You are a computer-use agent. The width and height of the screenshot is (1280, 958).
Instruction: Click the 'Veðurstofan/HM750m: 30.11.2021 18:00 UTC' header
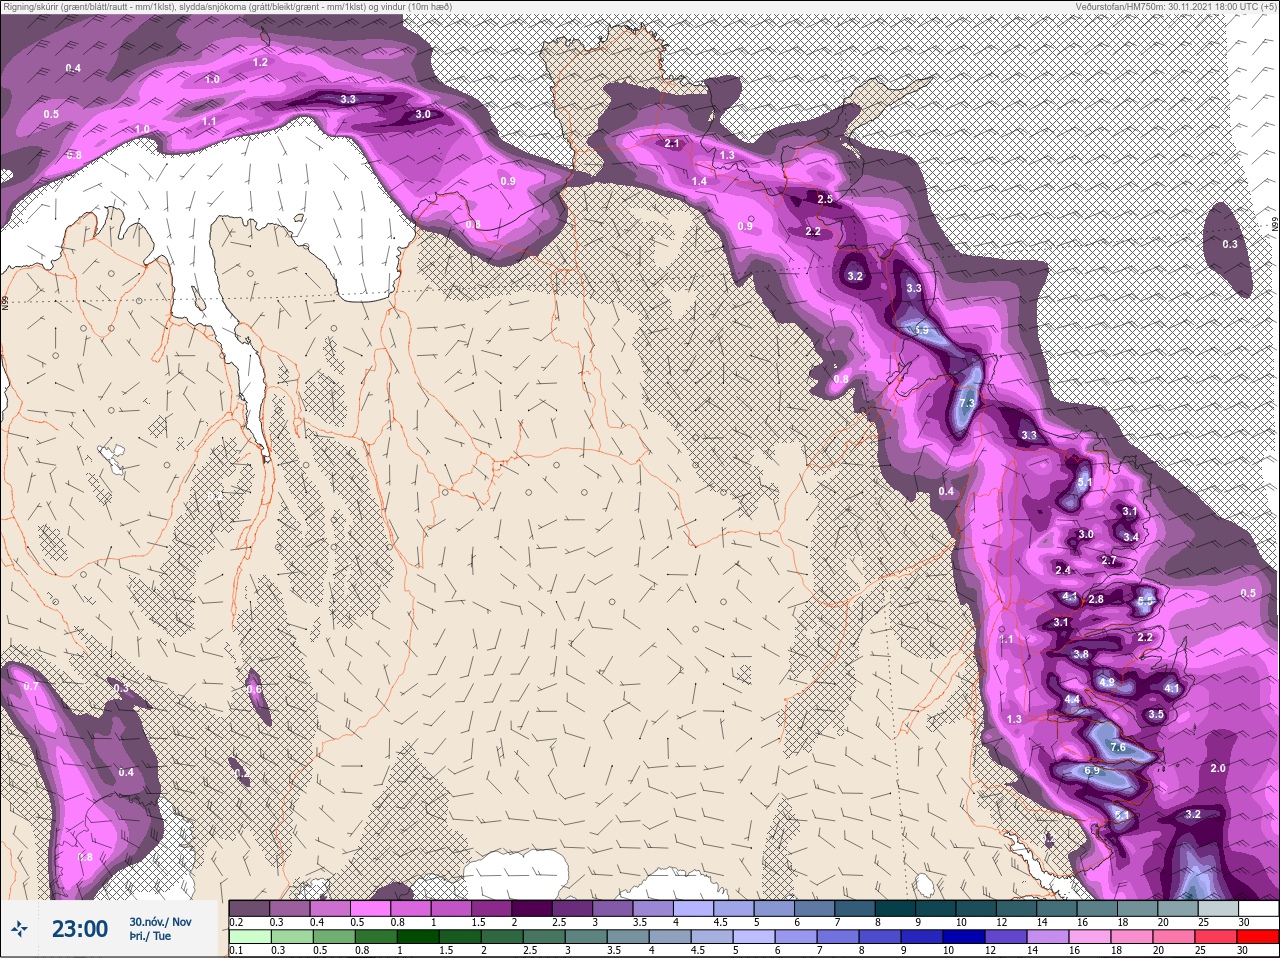[1176, 6]
